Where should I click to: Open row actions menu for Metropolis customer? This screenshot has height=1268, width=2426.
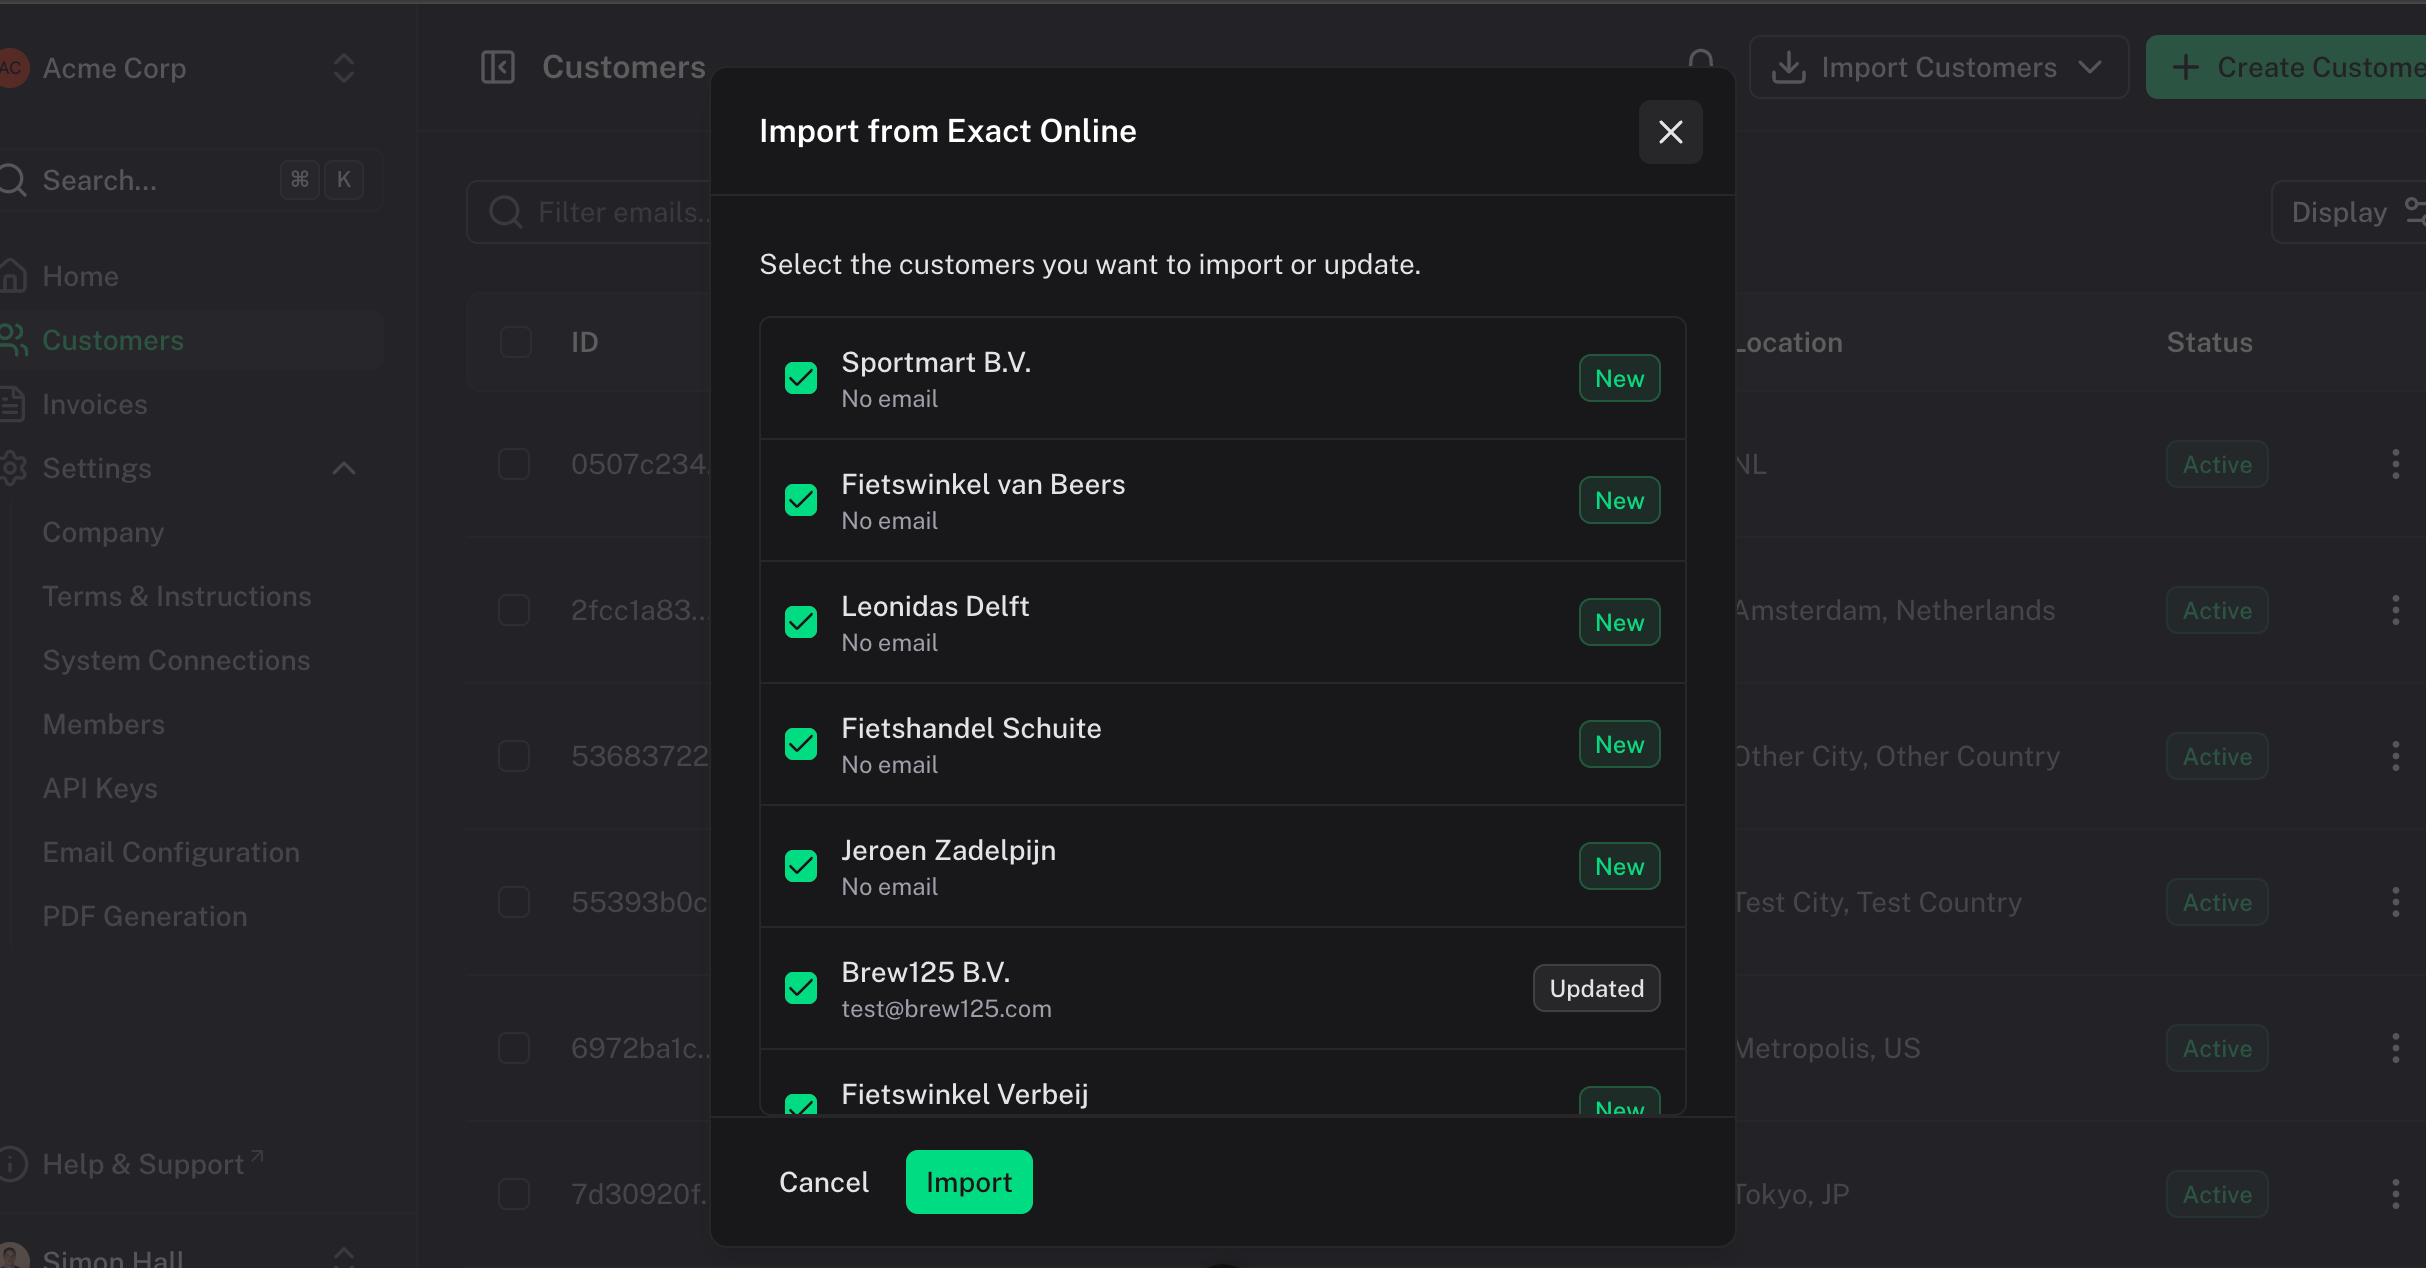pos(2396,1048)
